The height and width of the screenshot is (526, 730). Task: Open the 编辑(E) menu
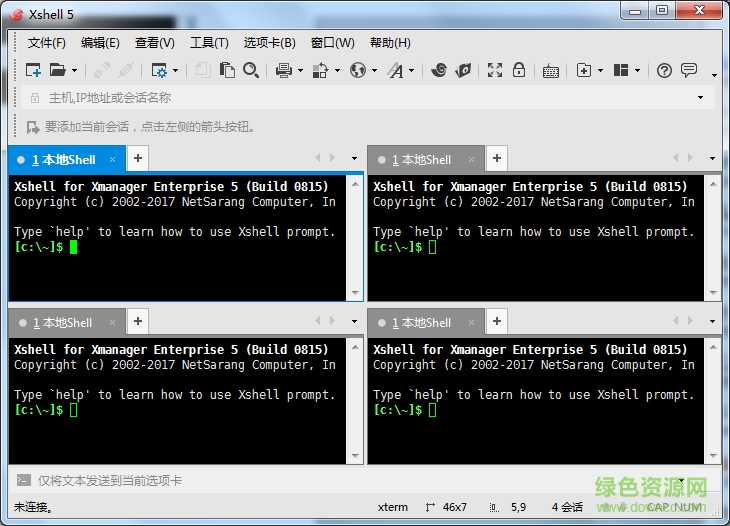(100, 43)
